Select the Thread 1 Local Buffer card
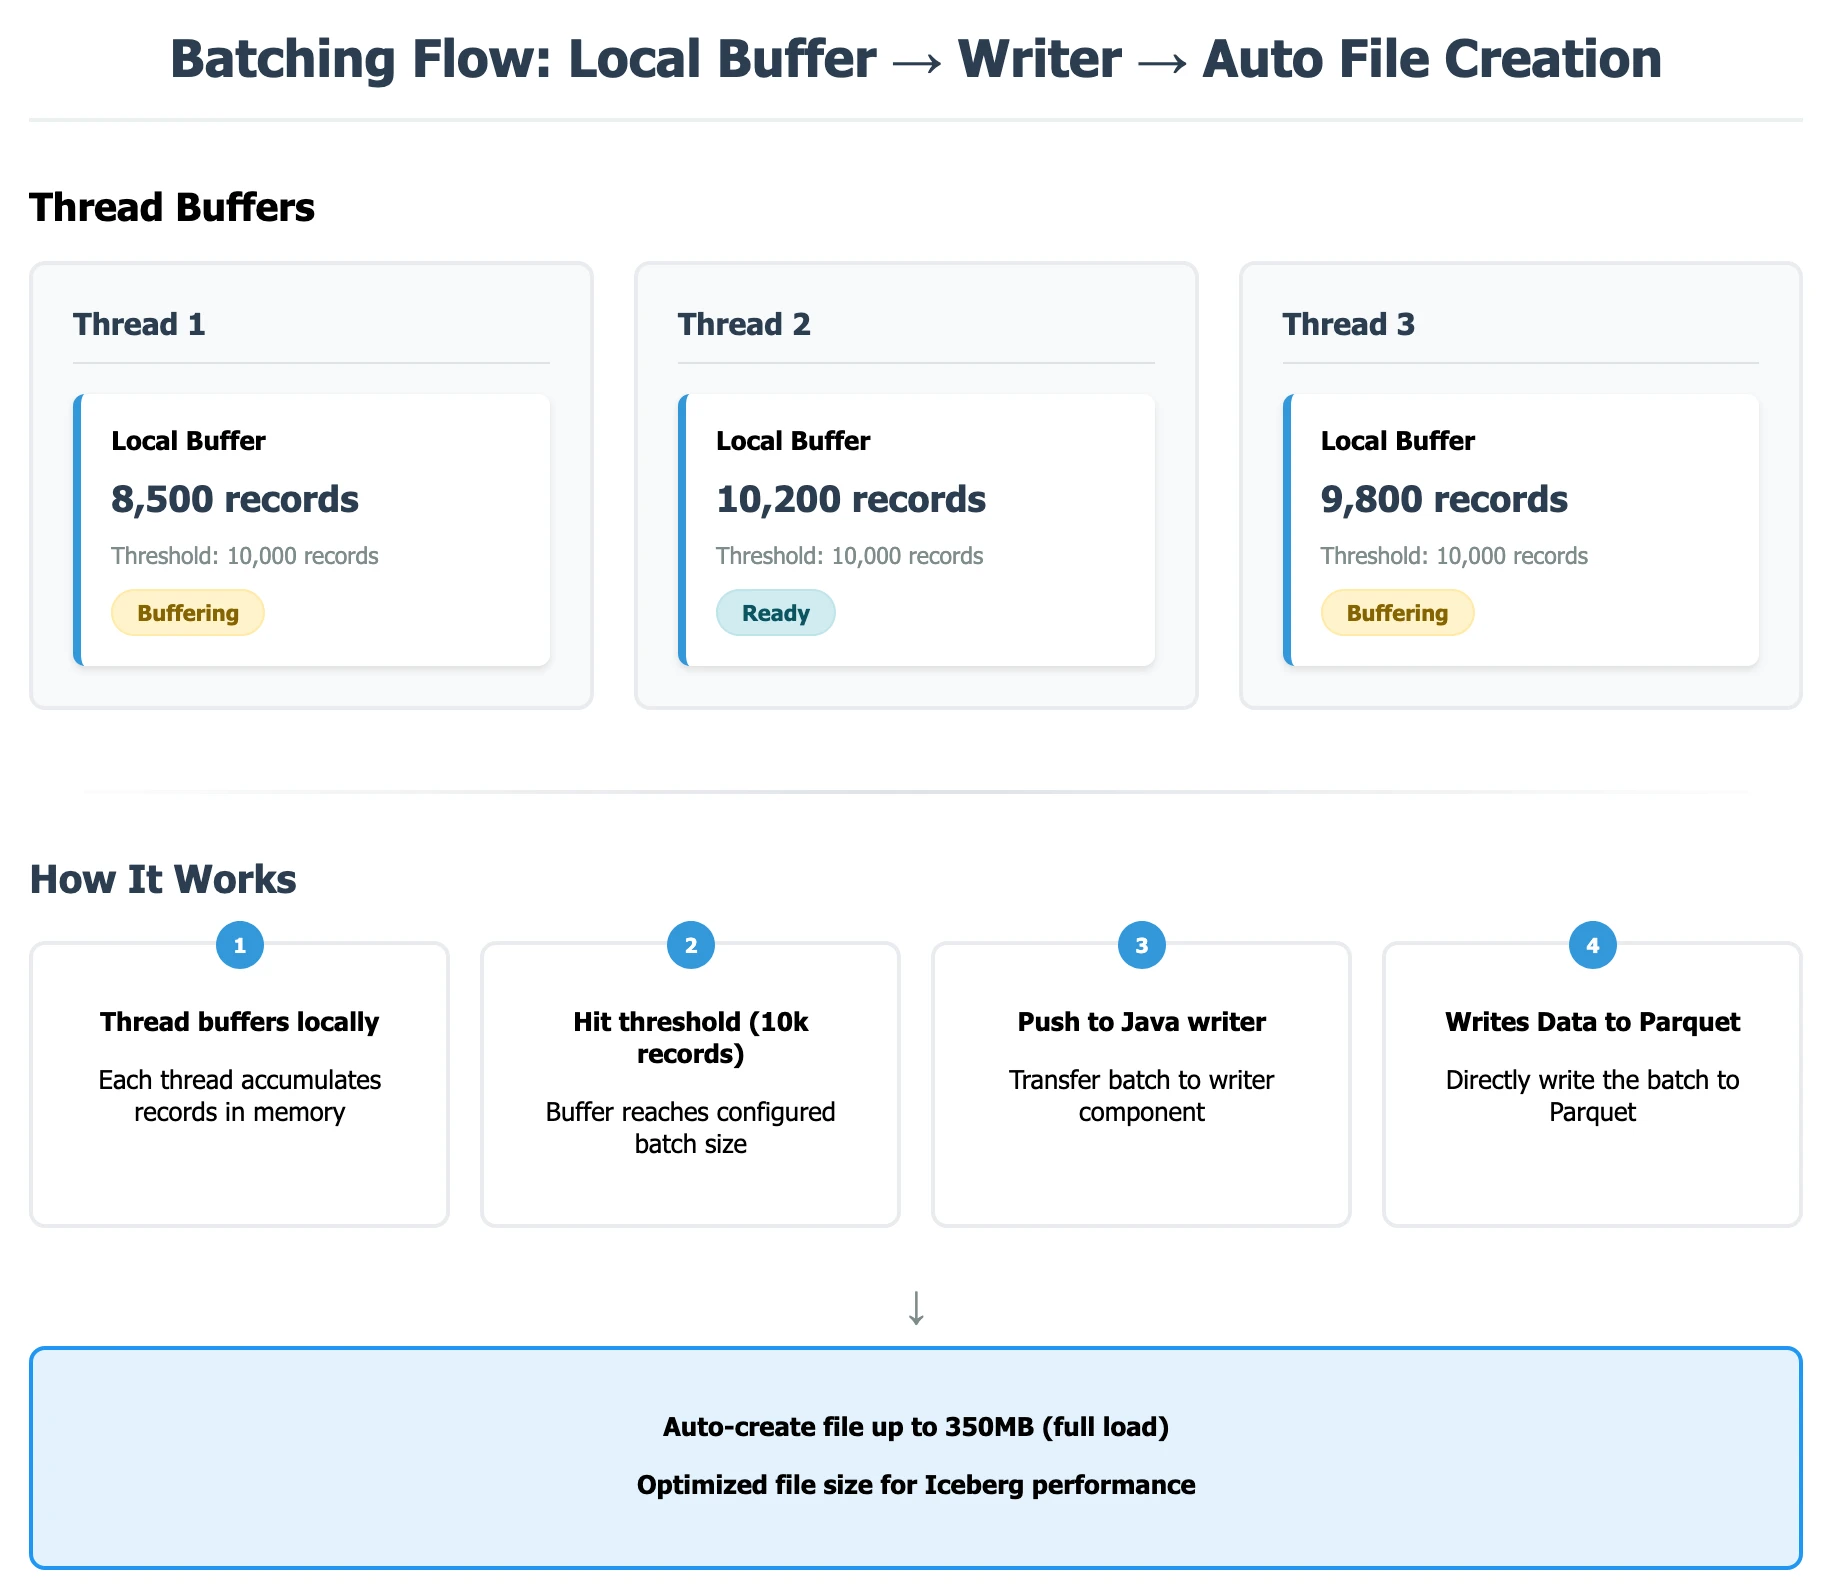1838x1590 pixels. (316, 530)
